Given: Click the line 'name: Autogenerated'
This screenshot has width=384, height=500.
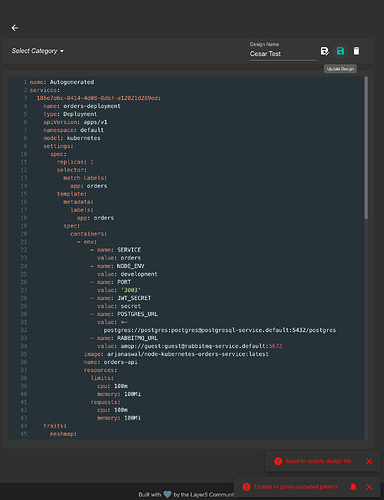Looking at the screenshot, I should [62, 82].
